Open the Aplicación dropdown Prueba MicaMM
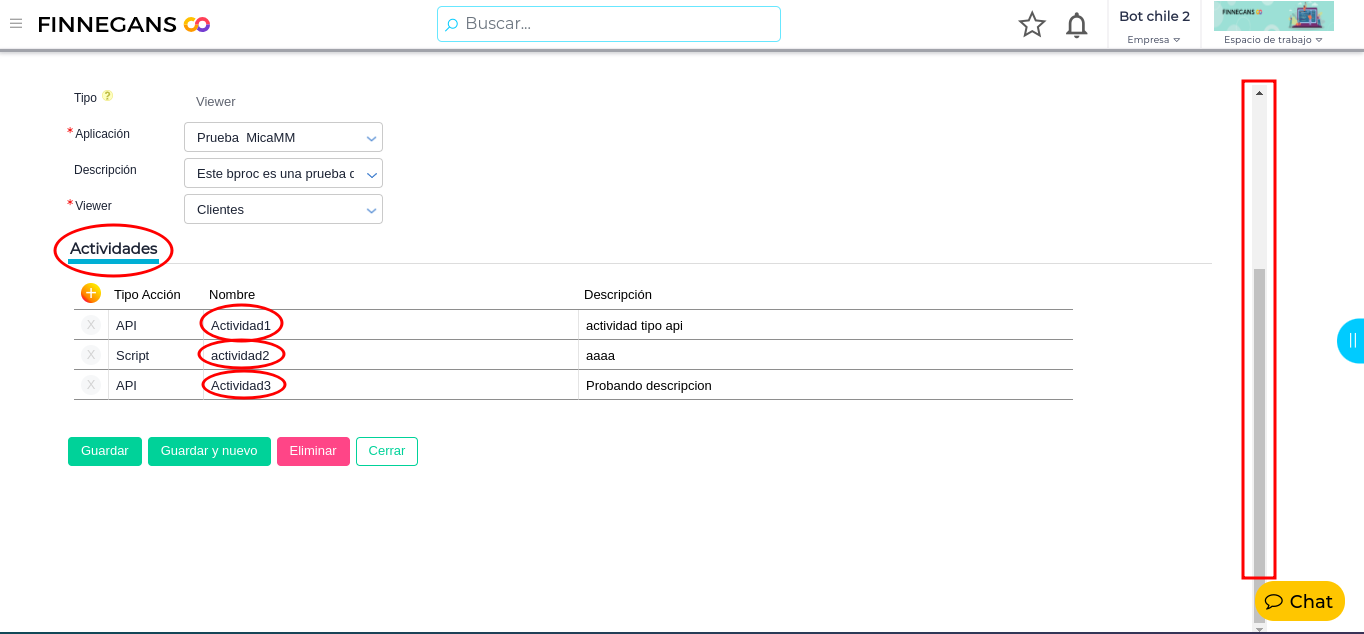 283,137
